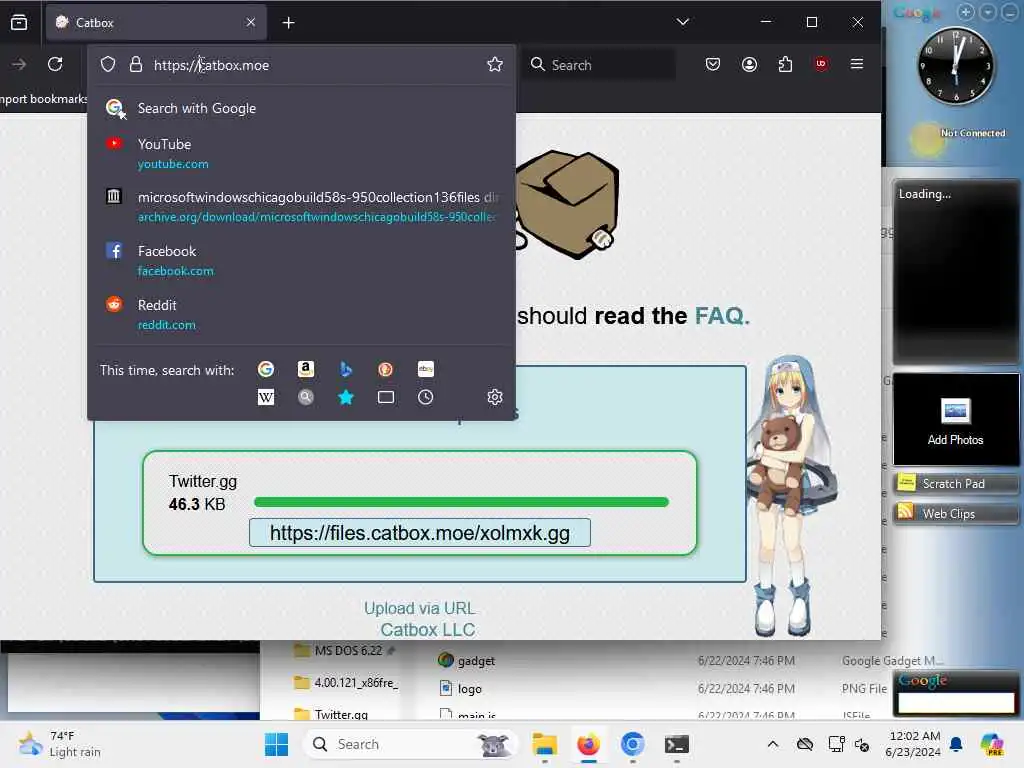This screenshot has width=1024, height=768.
Task: Click the forward navigation arrow
Action: point(19,64)
